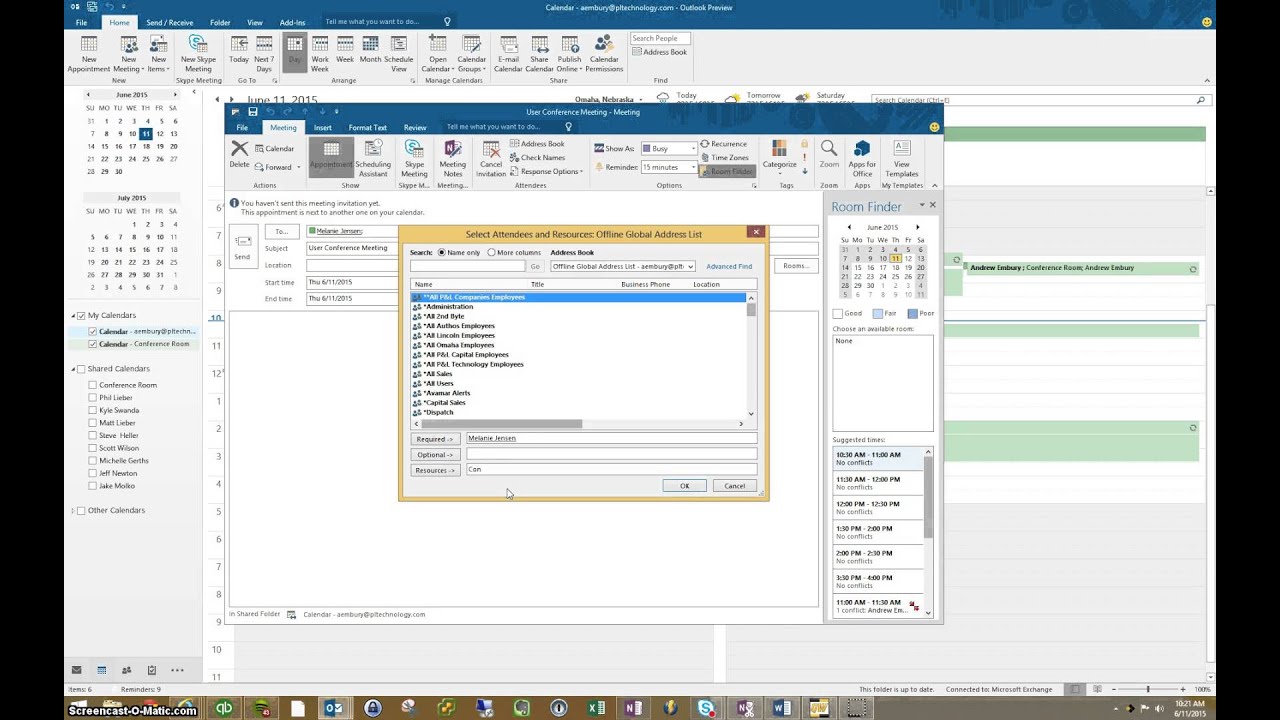Image resolution: width=1280 pixels, height=720 pixels.
Task: Switch to Insert tab in meeting window
Action: 322,127
